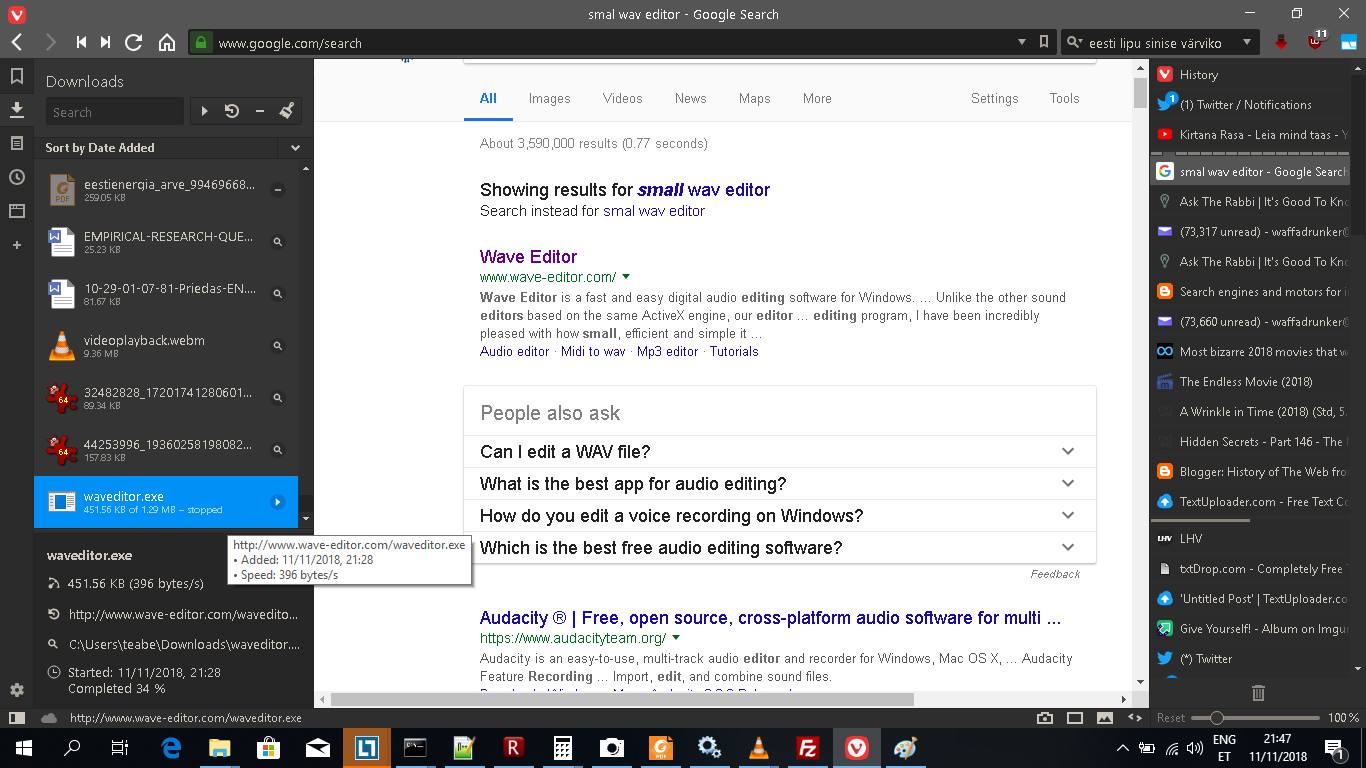Toggle the side panel visibility
This screenshot has width=1366, height=768.
(x=16, y=718)
